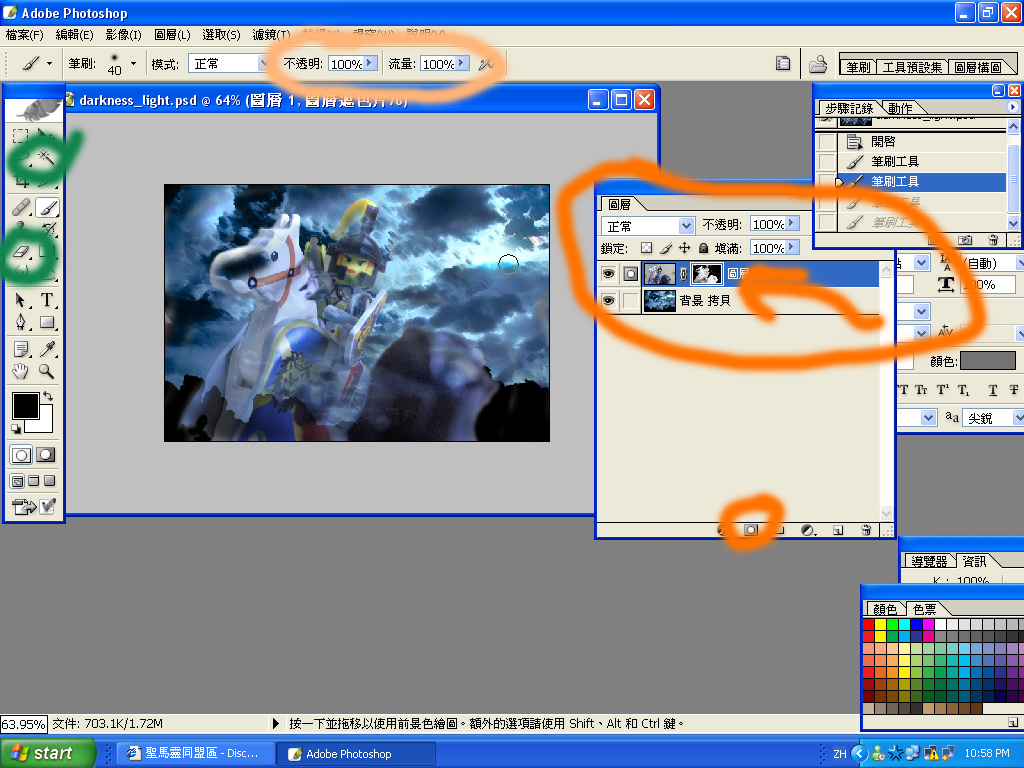The image size is (1024, 768).
Task: Set history brush source for 開啟
Action: pos(827,142)
